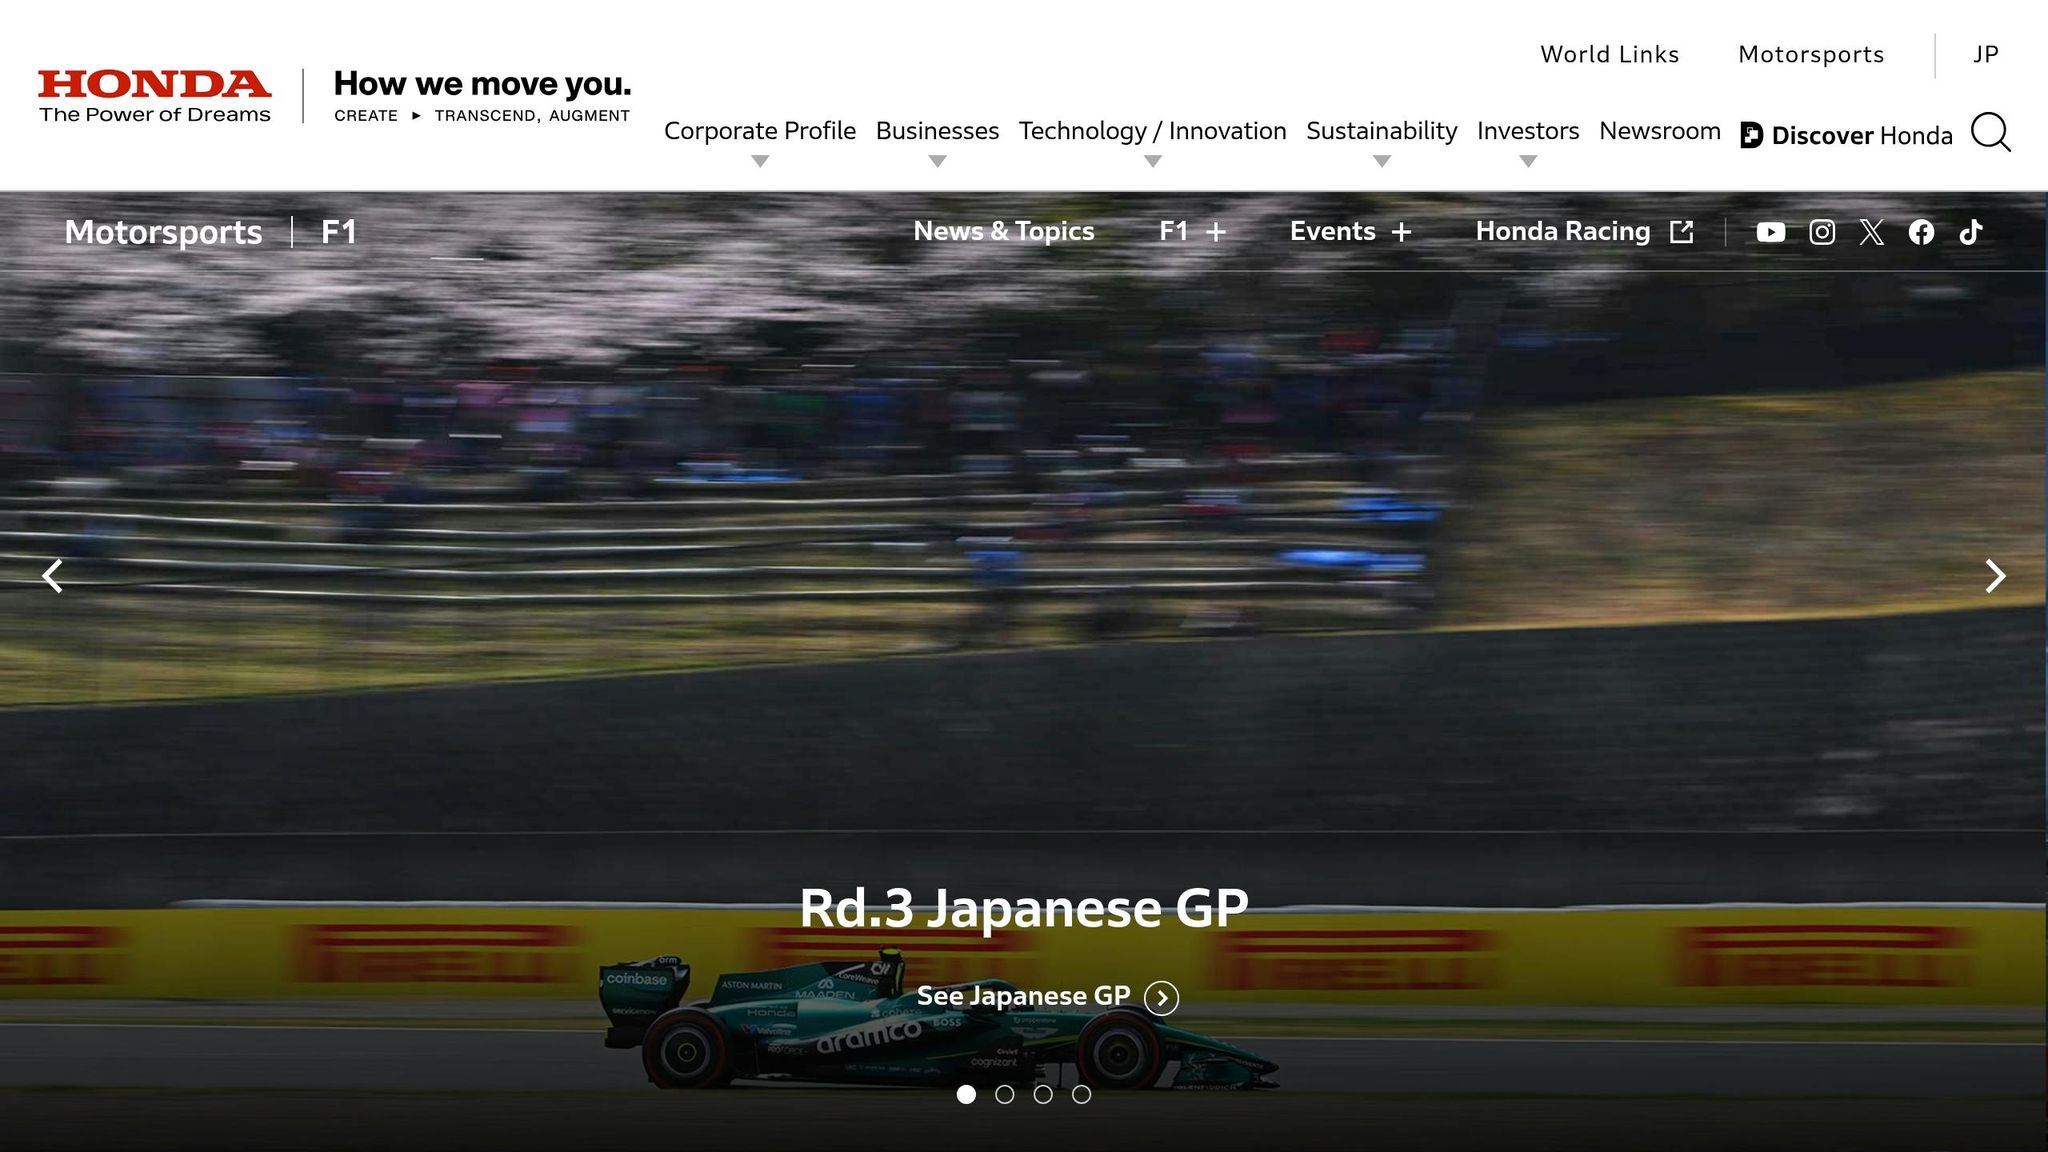Open Honda Racing external link

tap(1584, 232)
